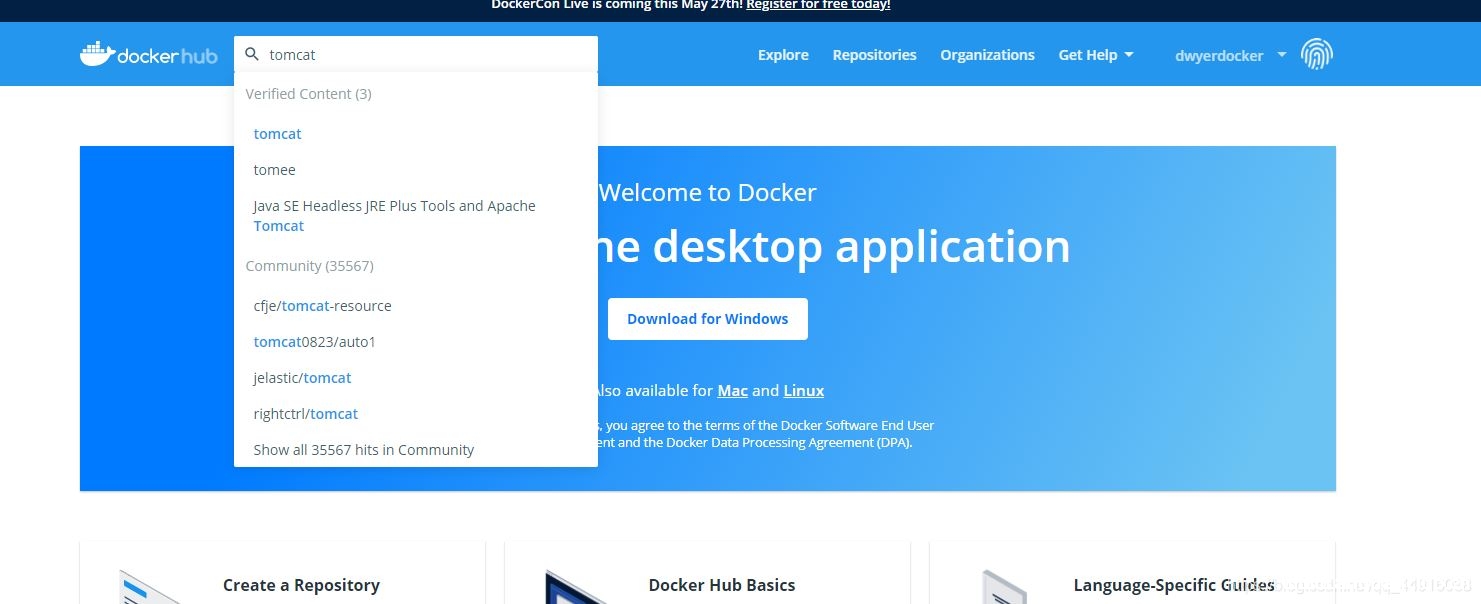Choose the jelastic/tomcat community result

pyautogui.click(x=302, y=377)
